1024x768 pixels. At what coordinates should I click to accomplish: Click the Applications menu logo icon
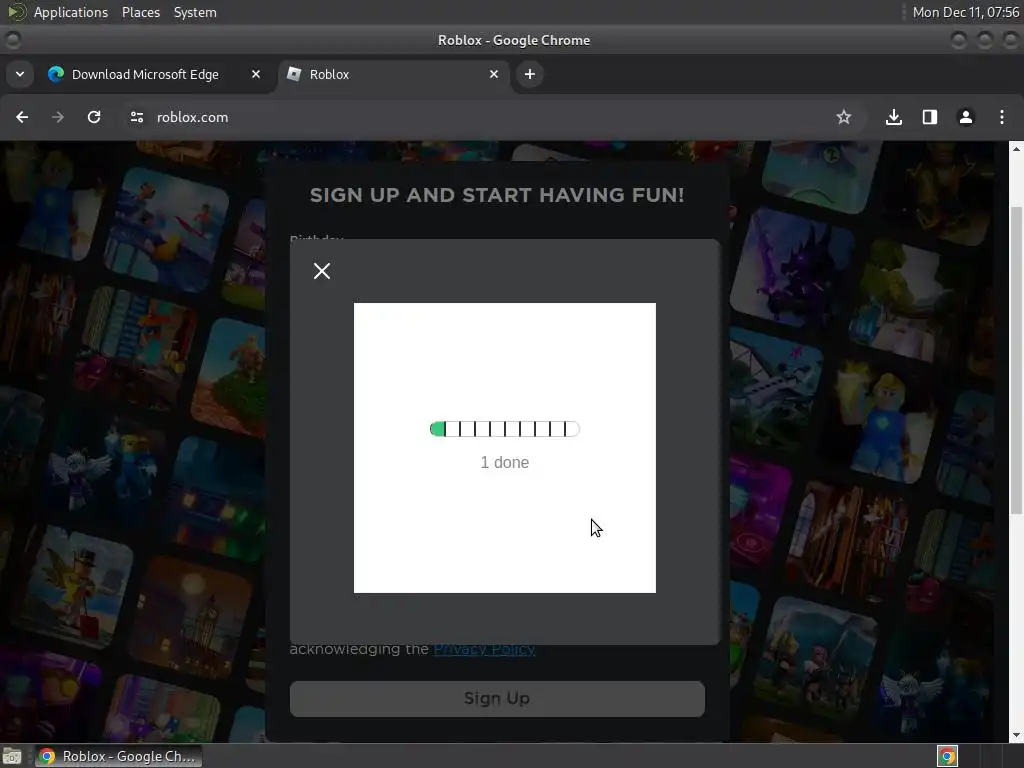[x=16, y=12]
